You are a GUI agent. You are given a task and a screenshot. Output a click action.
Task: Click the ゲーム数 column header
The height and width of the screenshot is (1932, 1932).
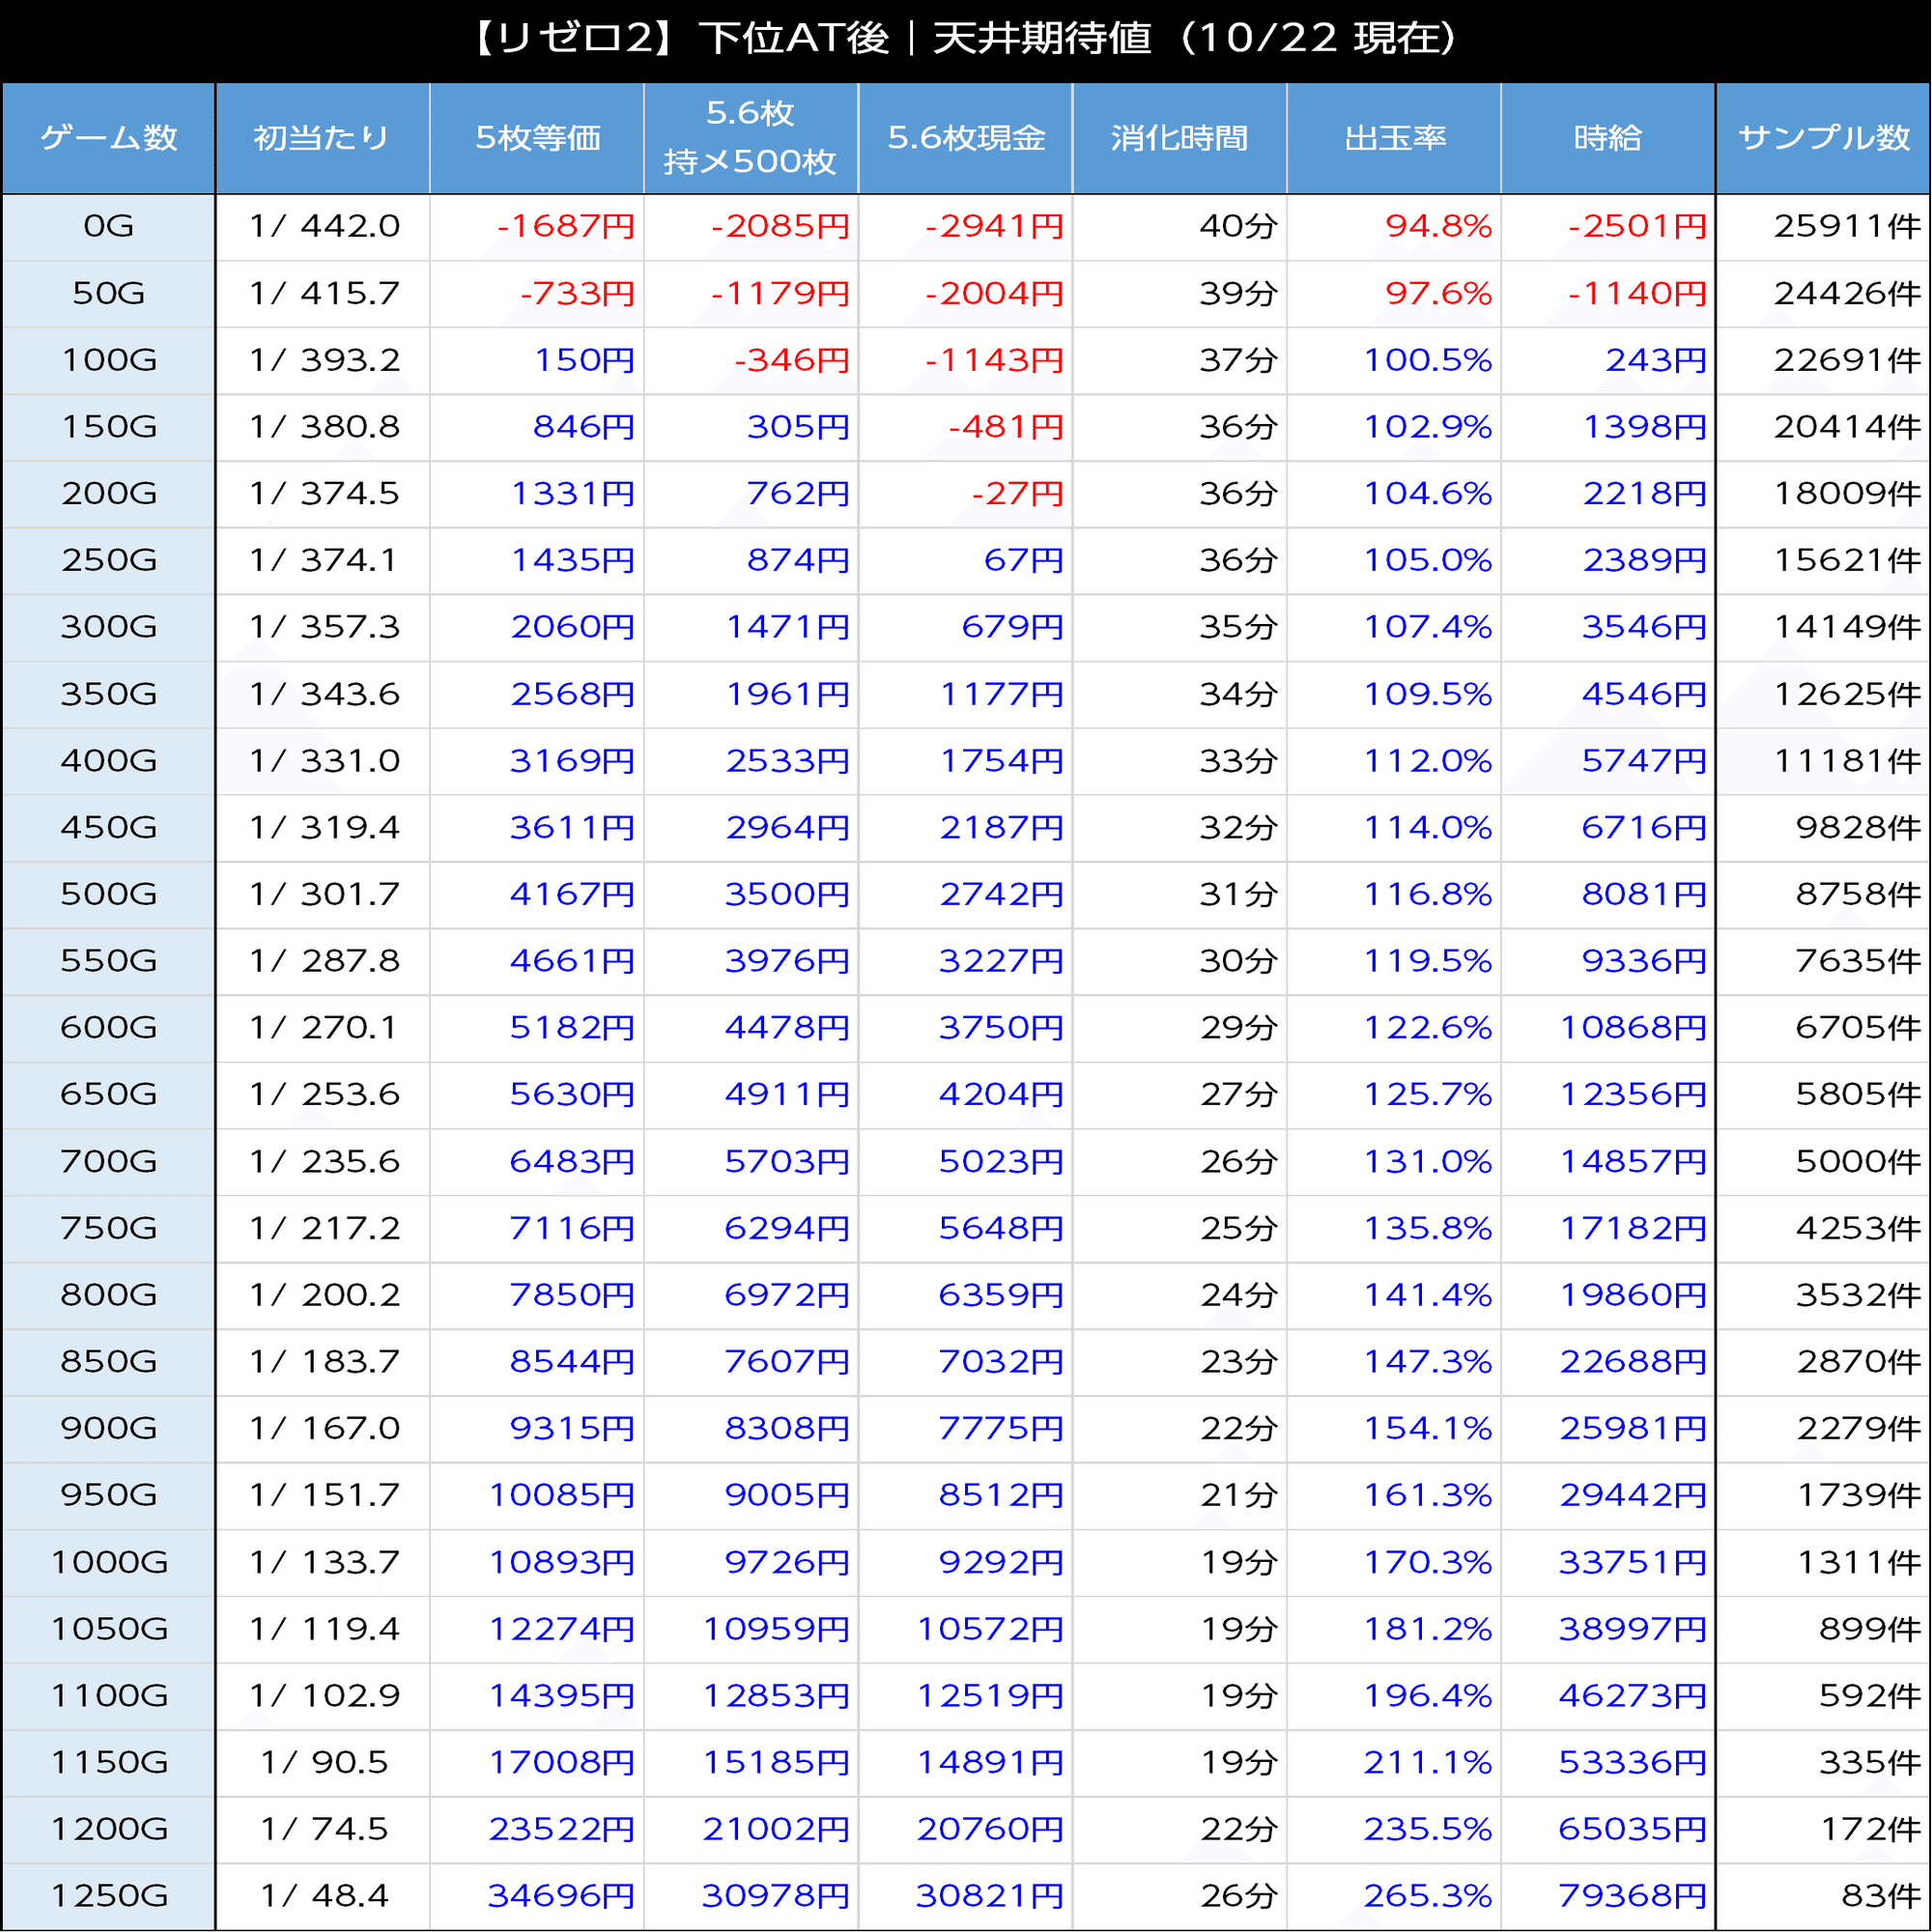click(x=108, y=138)
